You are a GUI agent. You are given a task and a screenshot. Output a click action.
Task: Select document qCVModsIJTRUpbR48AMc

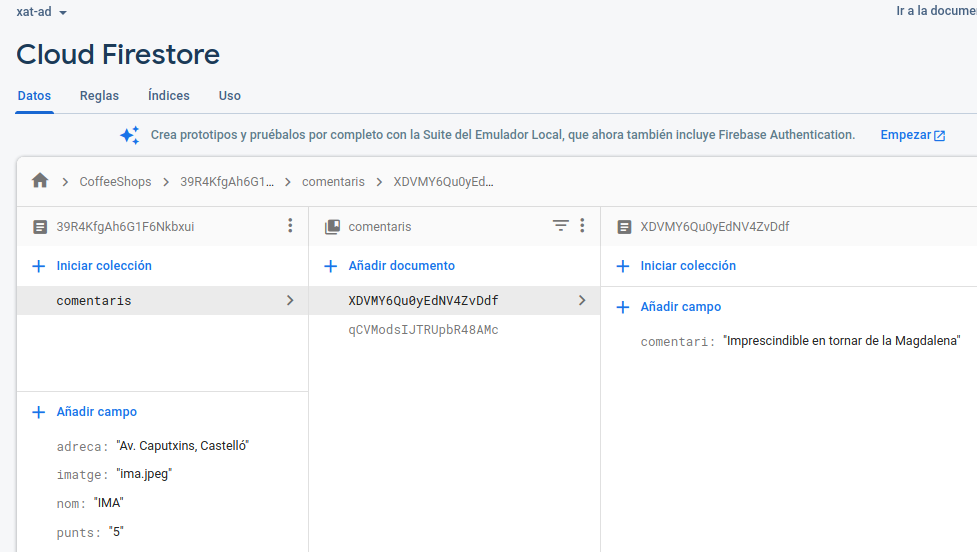pyautogui.click(x=423, y=330)
